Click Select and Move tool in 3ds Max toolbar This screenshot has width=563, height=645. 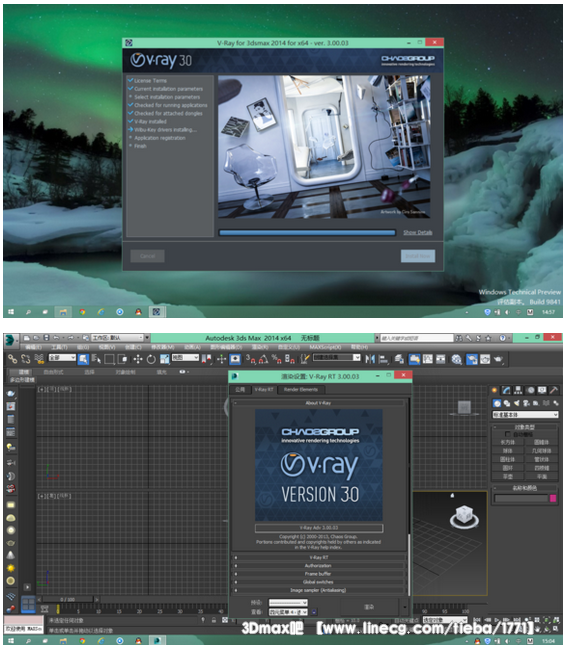[137, 359]
